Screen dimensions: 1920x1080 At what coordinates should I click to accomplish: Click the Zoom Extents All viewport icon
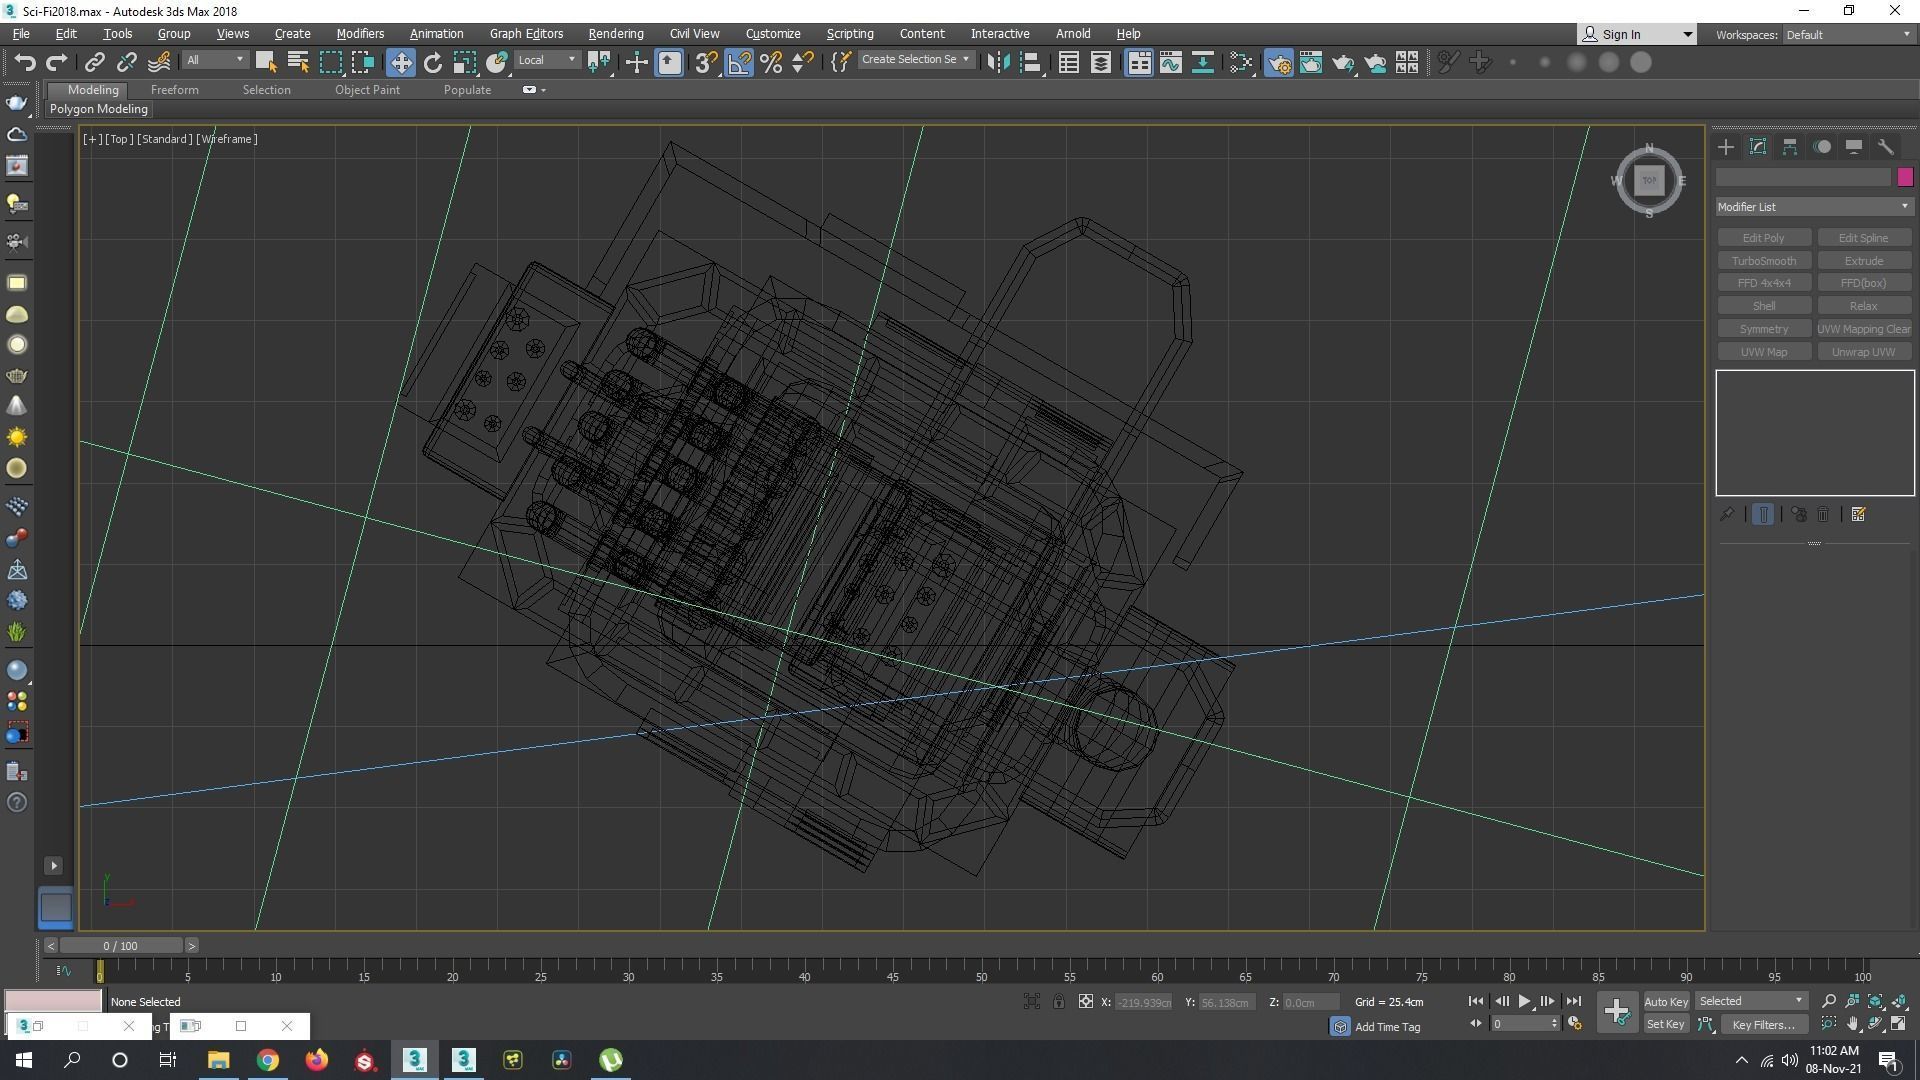click(x=1899, y=1001)
